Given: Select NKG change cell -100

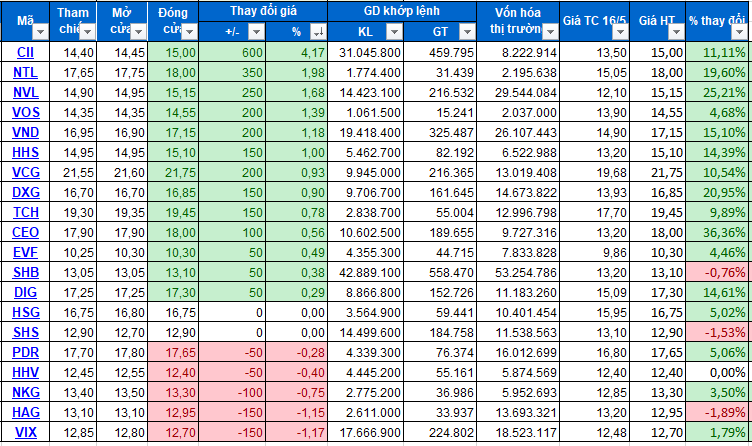Looking at the screenshot, I should pyautogui.click(x=232, y=392).
